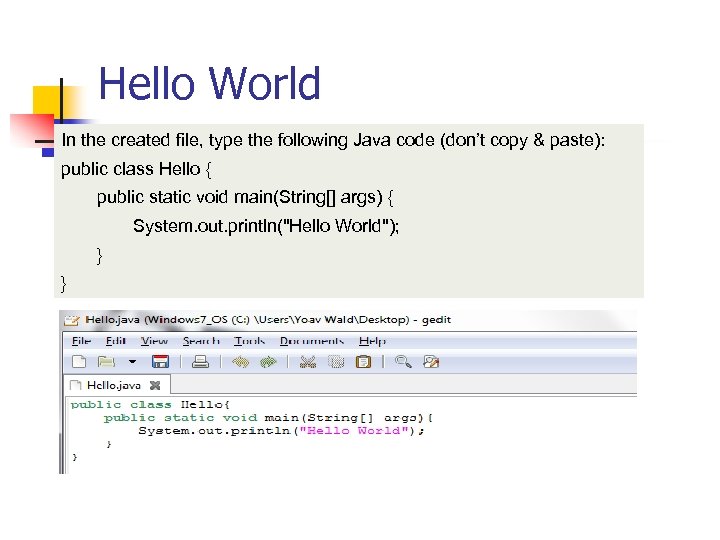Click the Paste clipboard icon
The image size is (720, 540).
(363, 362)
